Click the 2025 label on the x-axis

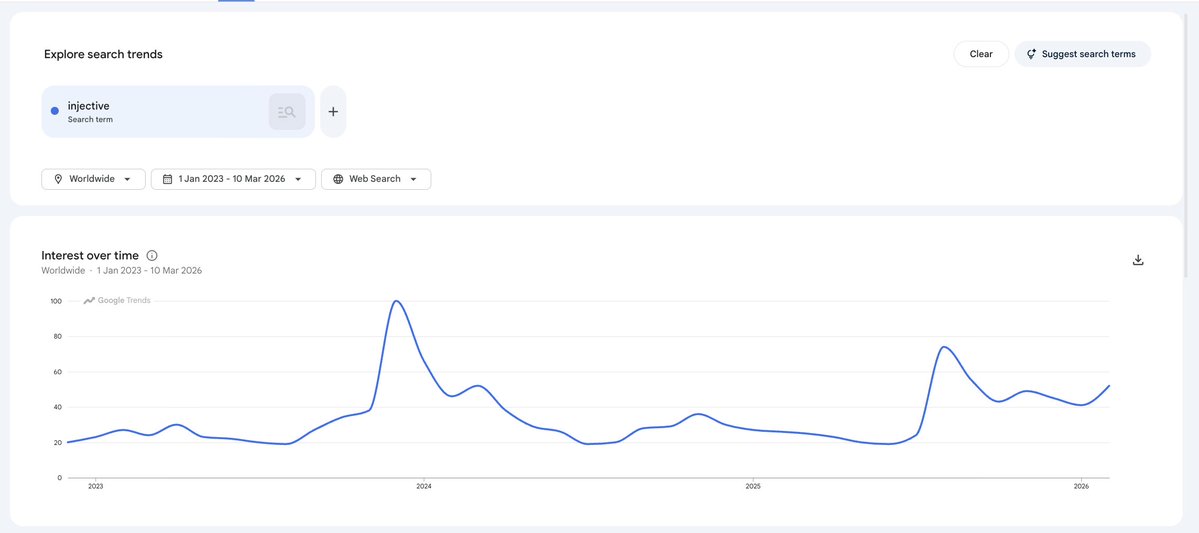[x=752, y=486]
